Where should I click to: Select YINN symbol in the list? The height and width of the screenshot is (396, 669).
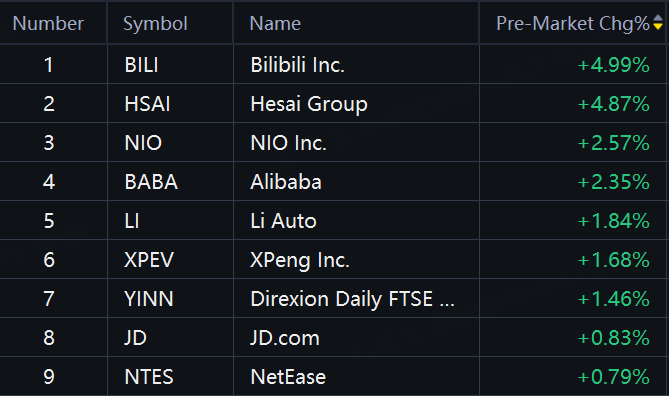[x=149, y=299]
